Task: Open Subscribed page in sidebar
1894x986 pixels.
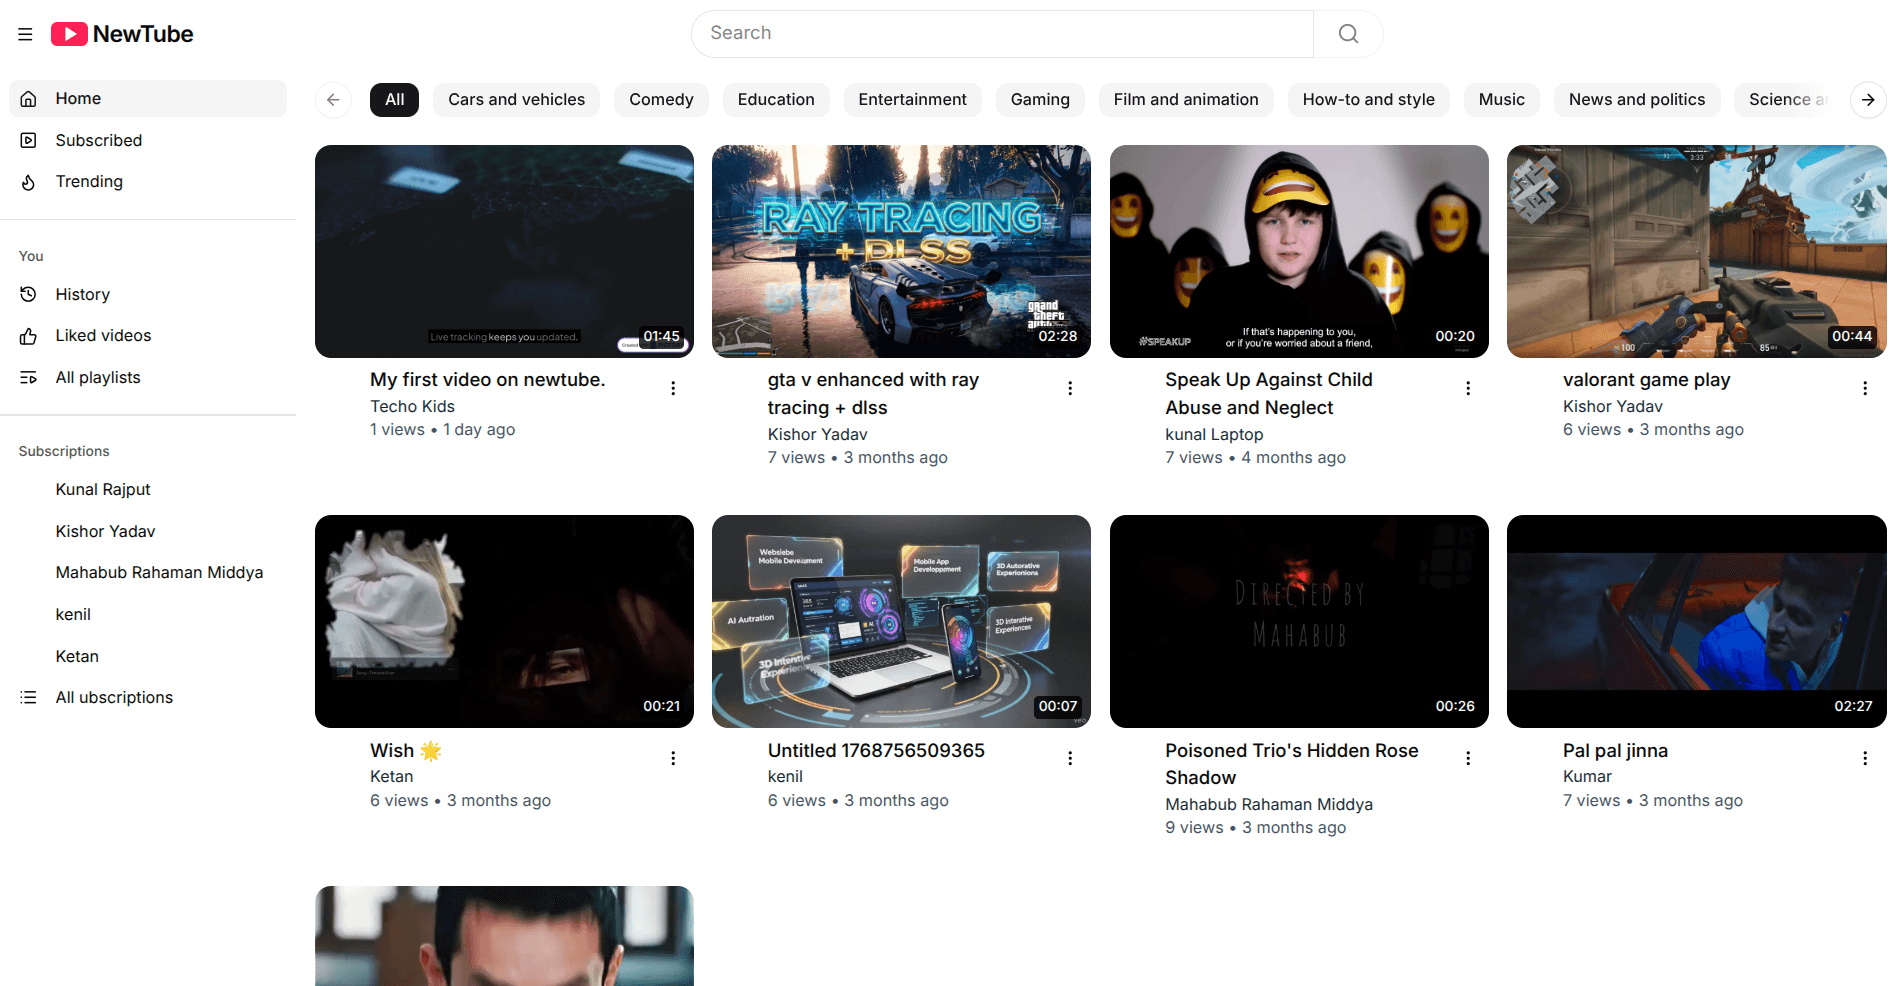Action: click(x=148, y=140)
